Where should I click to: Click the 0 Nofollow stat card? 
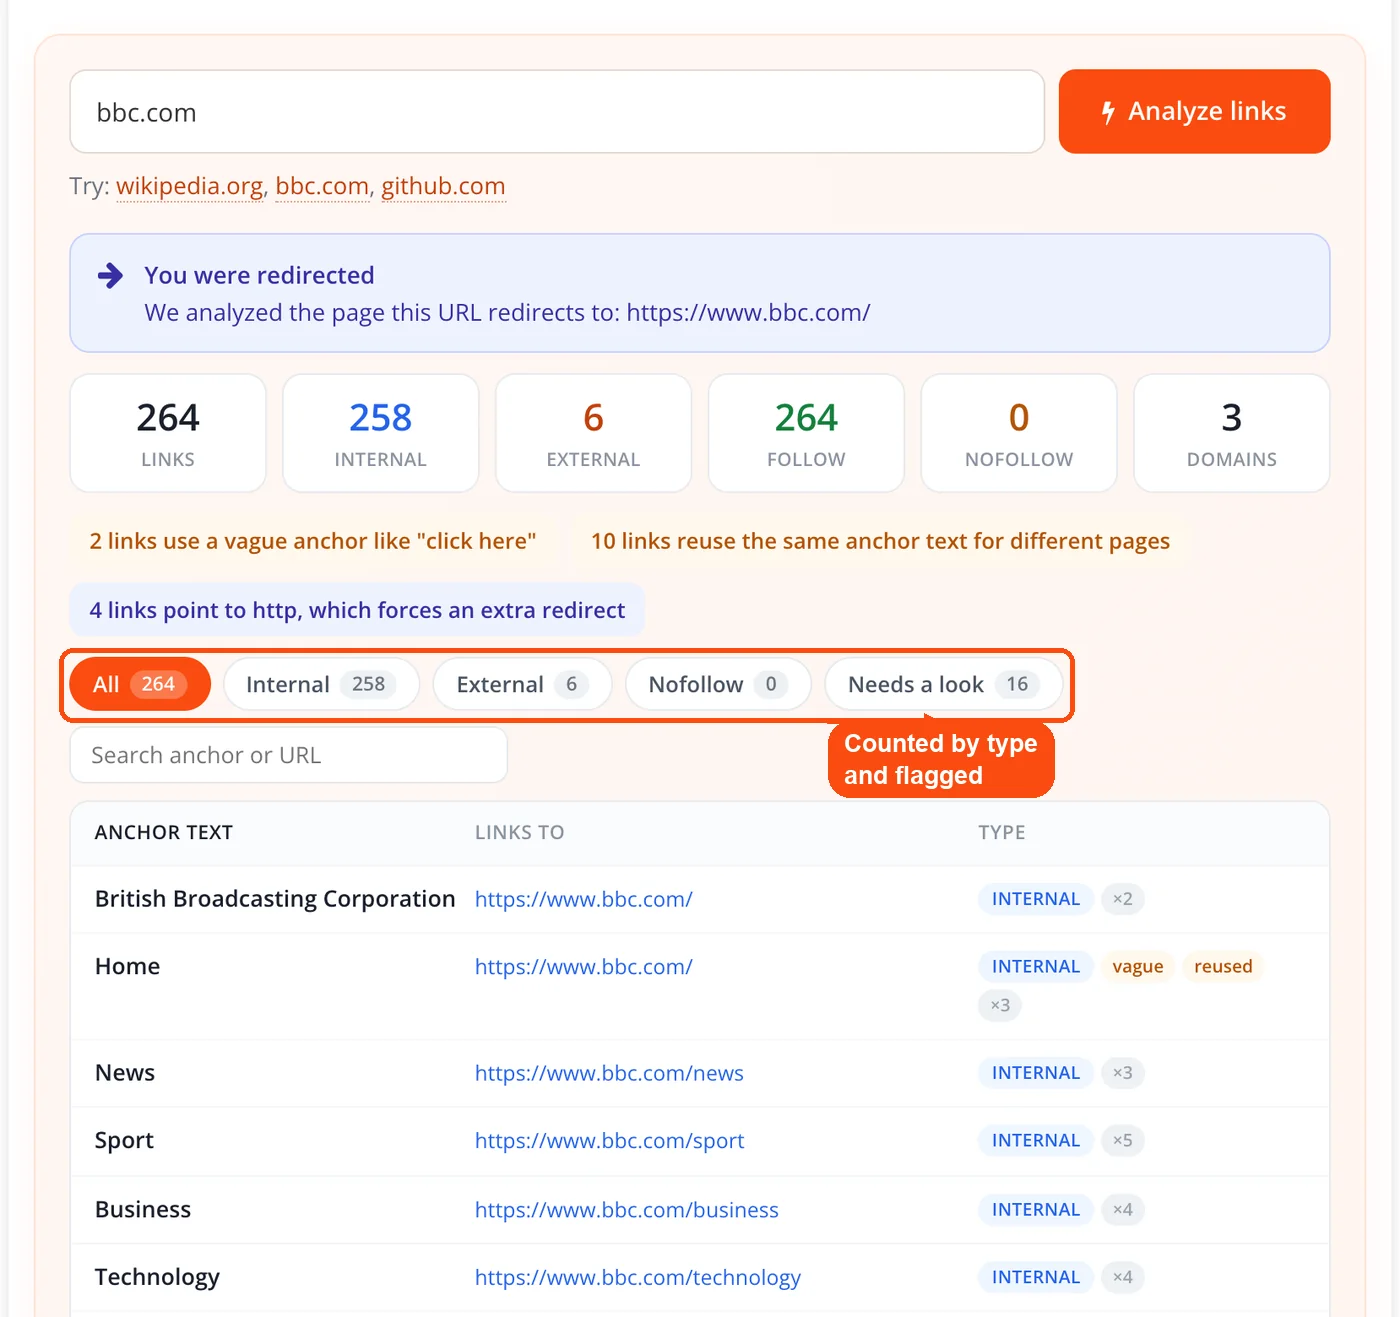click(x=1019, y=433)
